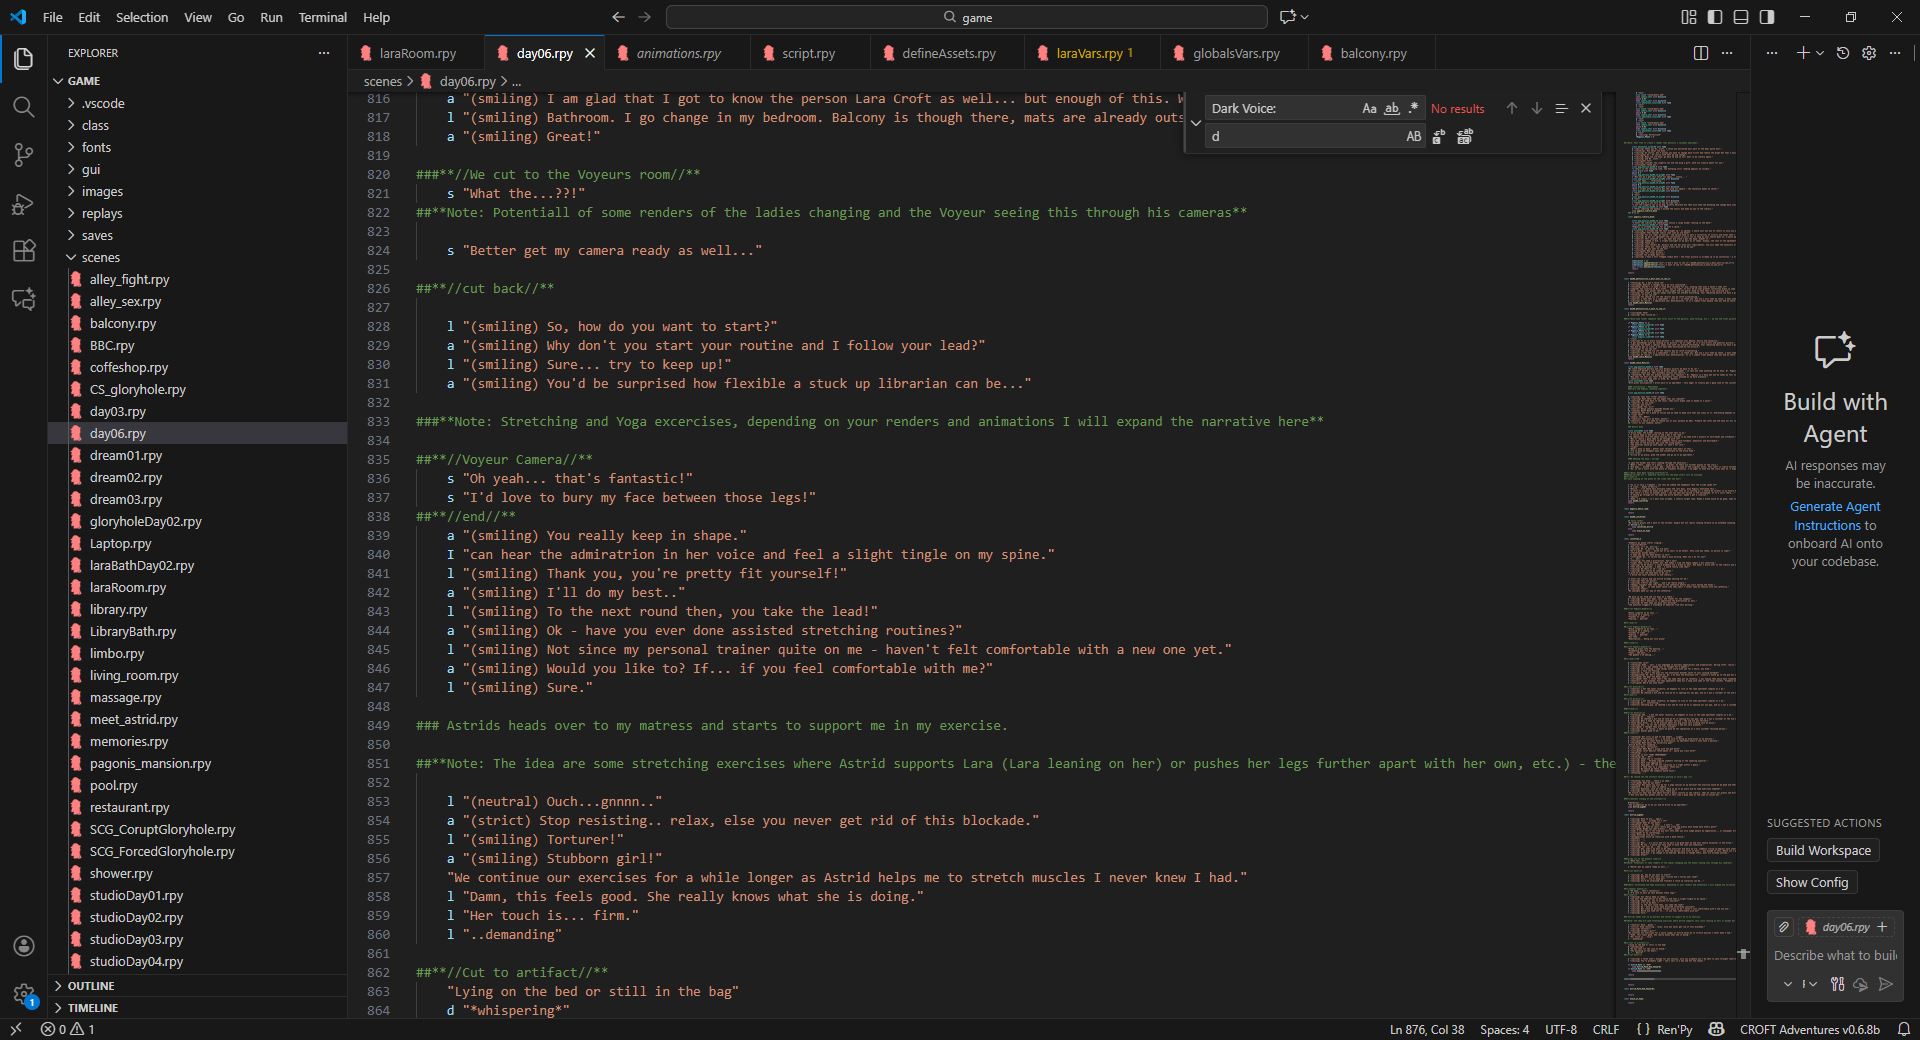Viewport: 1920px width, 1040px height.
Task: Expand the OUTLINE section
Action: 198,986
